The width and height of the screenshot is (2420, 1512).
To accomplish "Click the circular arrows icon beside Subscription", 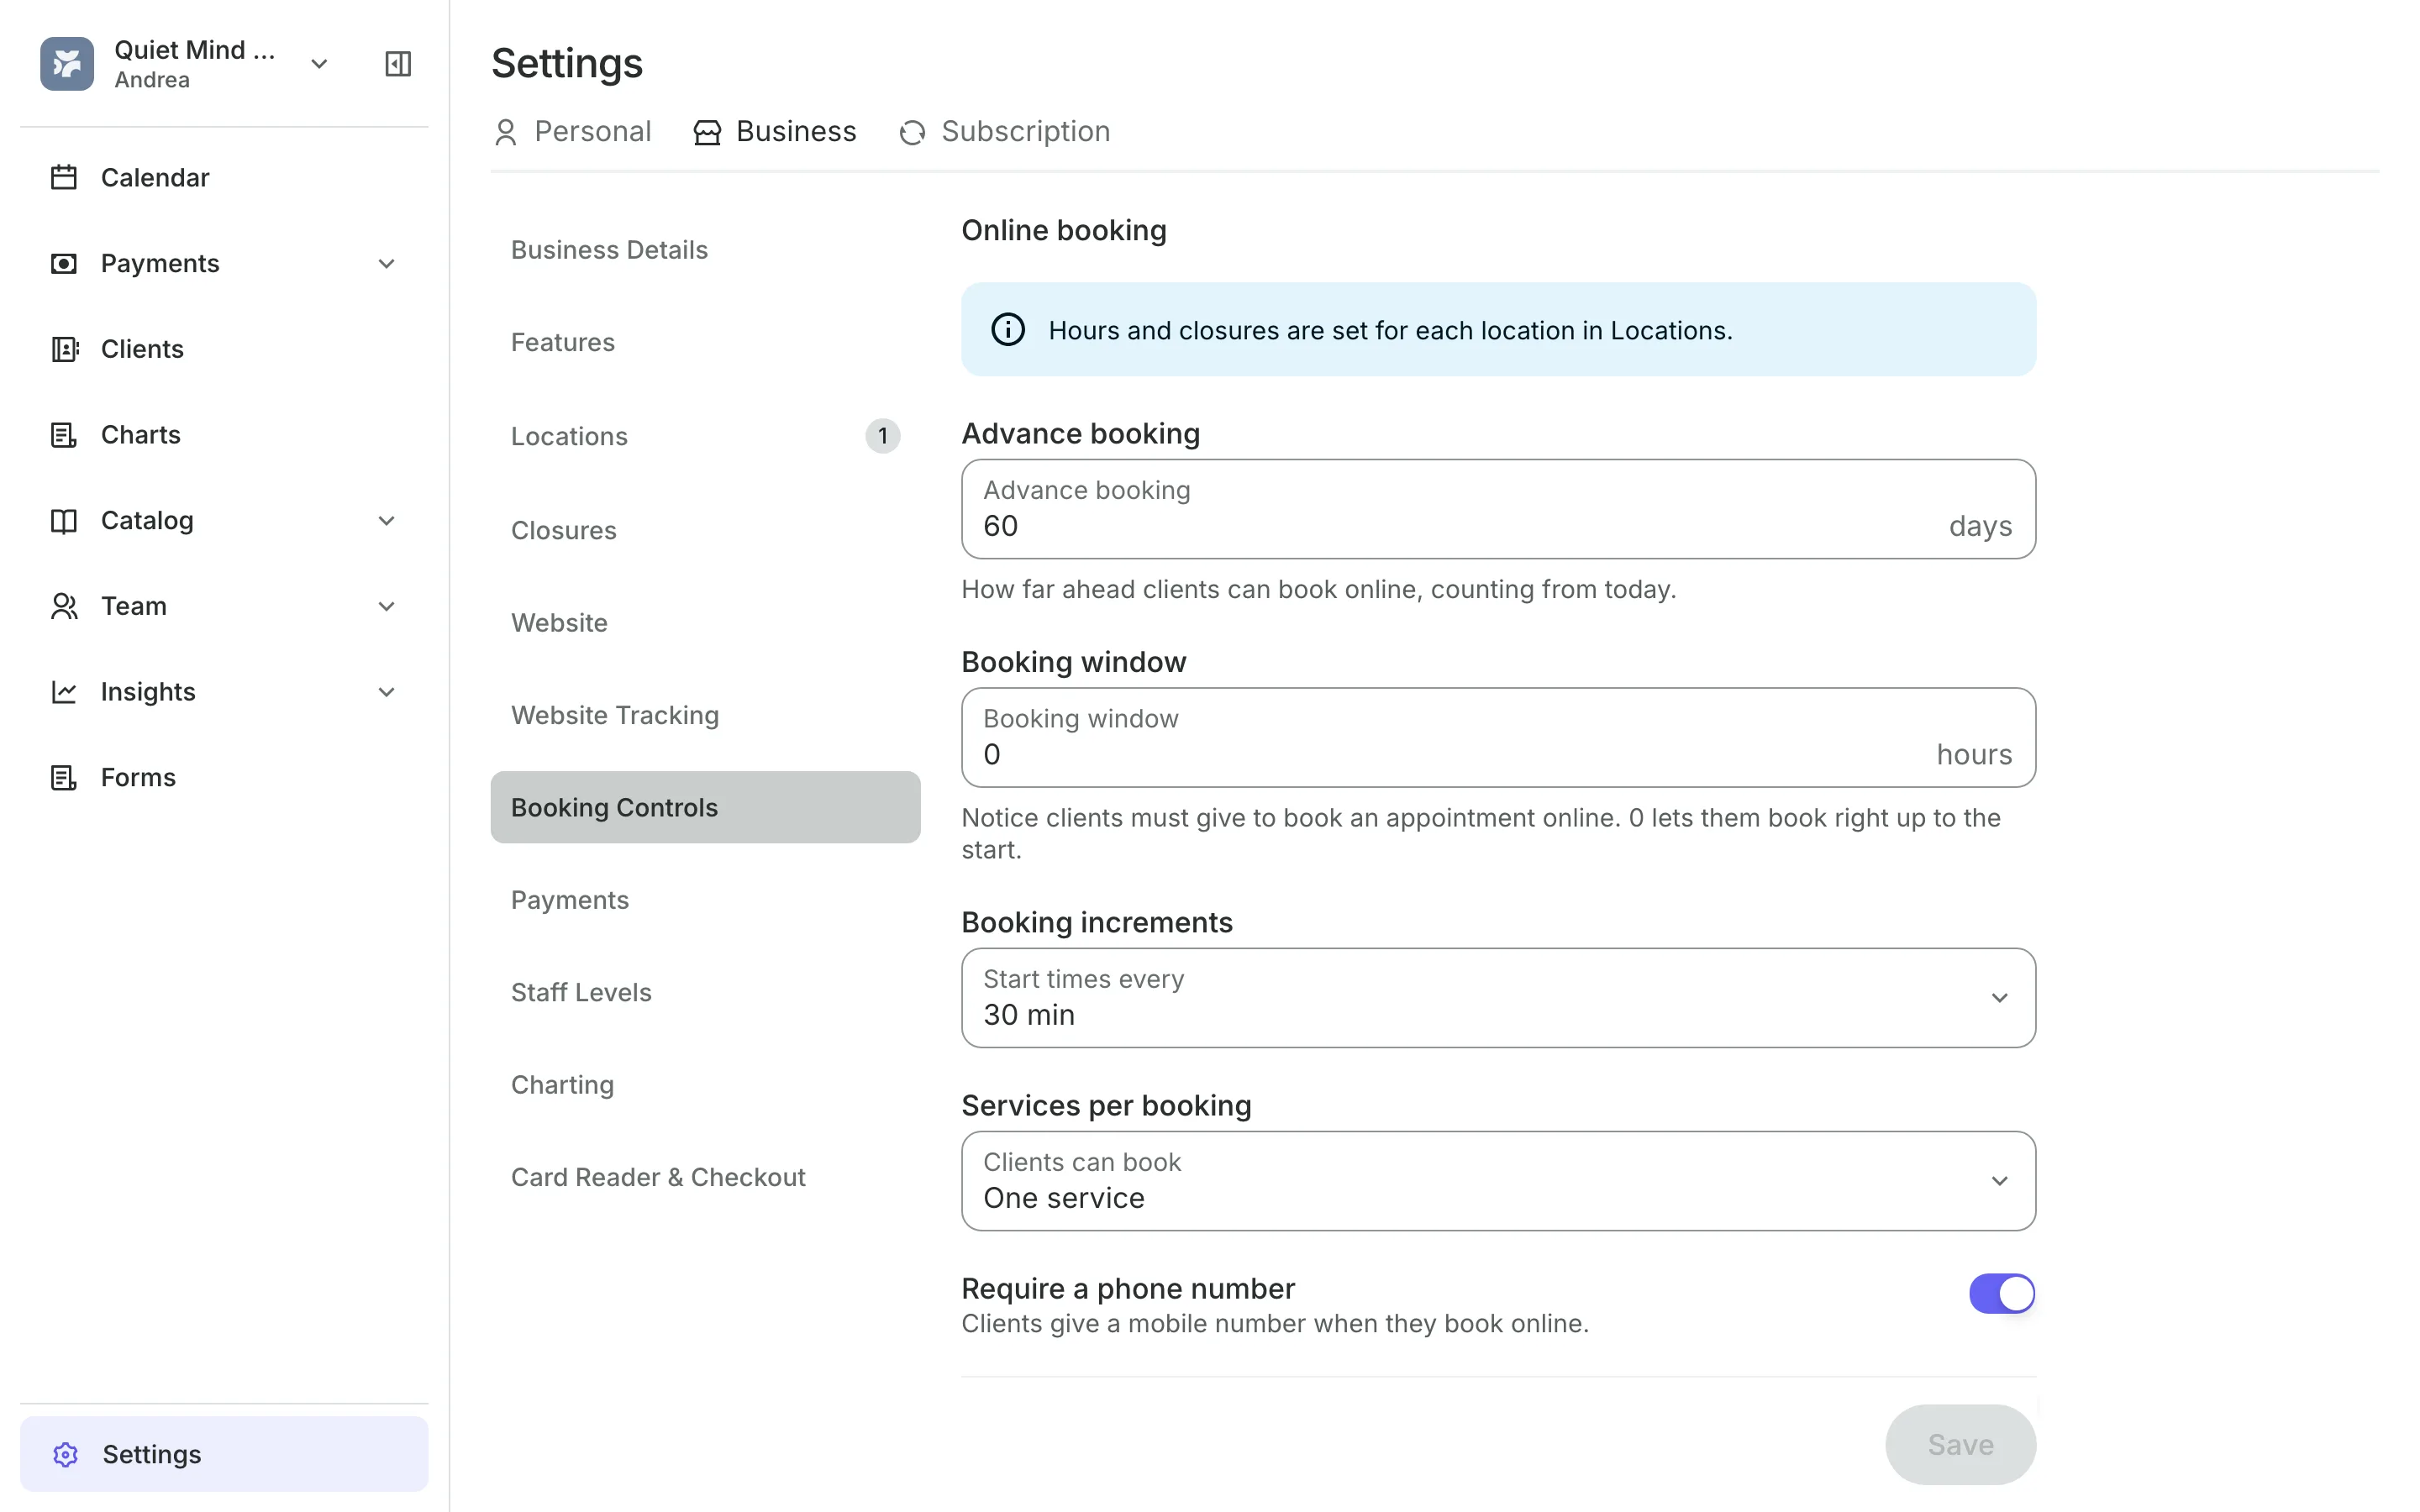I will (x=912, y=132).
